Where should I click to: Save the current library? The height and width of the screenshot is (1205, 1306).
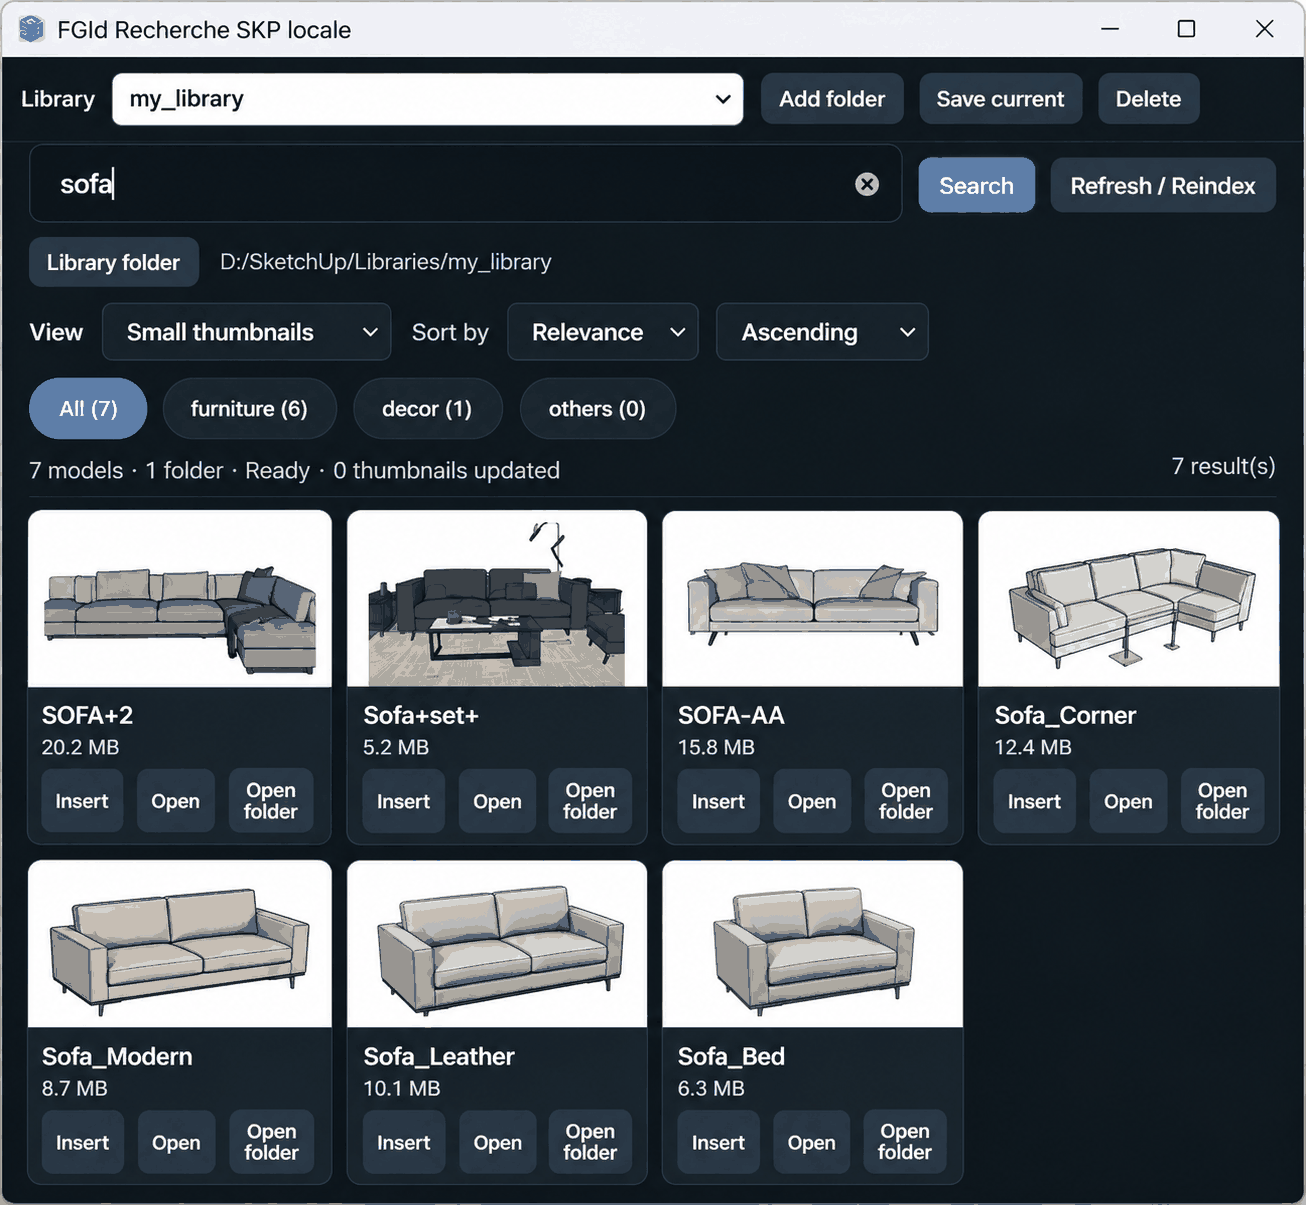pyautogui.click(x=1000, y=99)
